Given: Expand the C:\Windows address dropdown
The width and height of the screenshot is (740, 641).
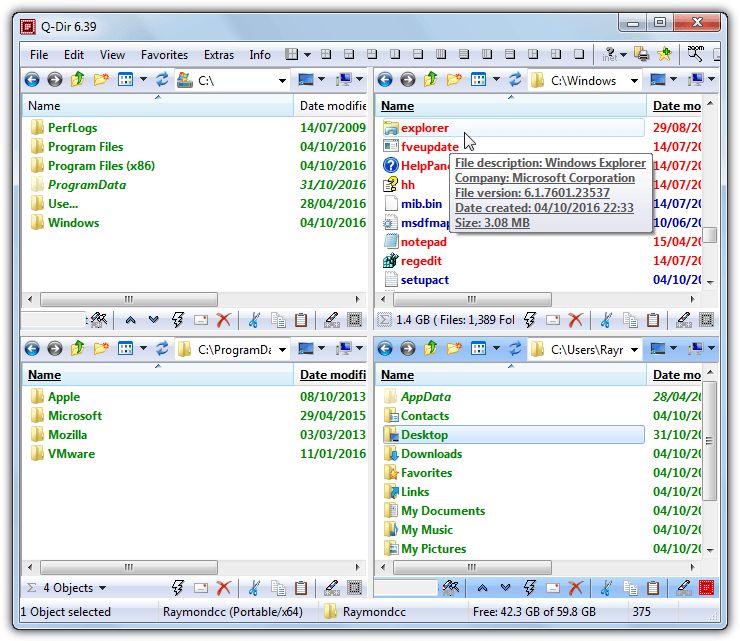Looking at the screenshot, I should click(635, 80).
